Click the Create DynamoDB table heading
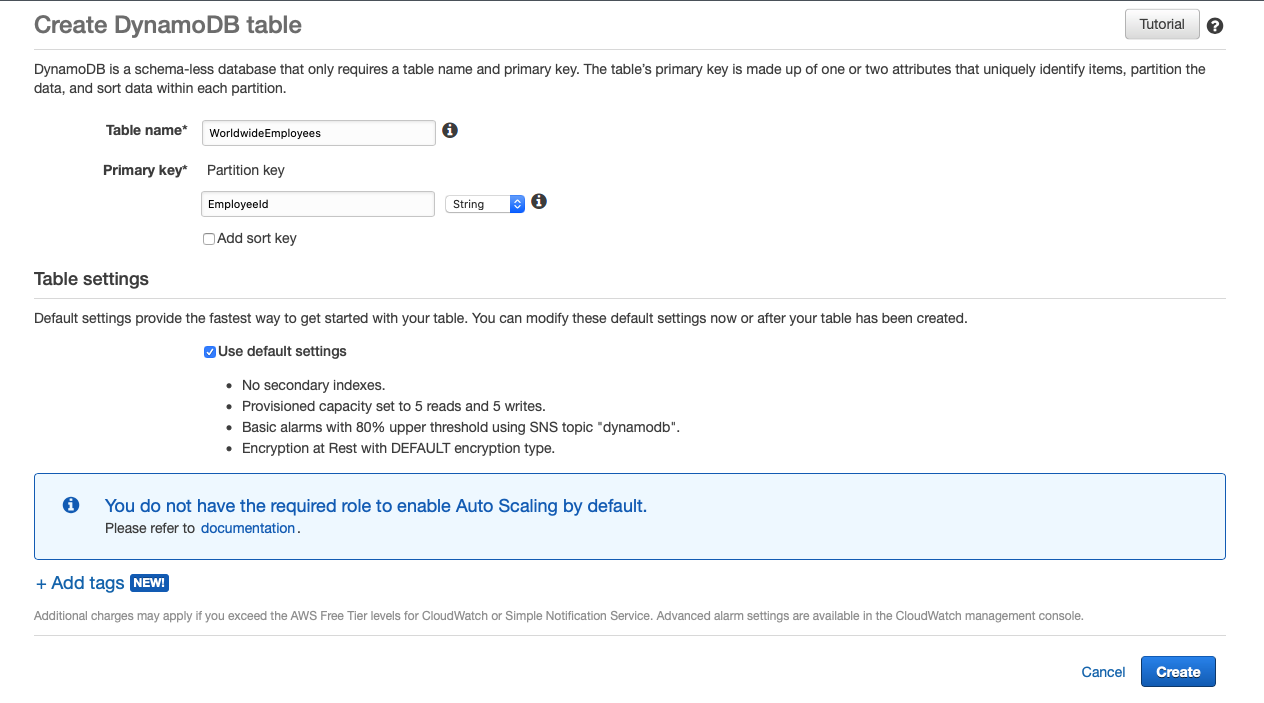 tap(168, 25)
